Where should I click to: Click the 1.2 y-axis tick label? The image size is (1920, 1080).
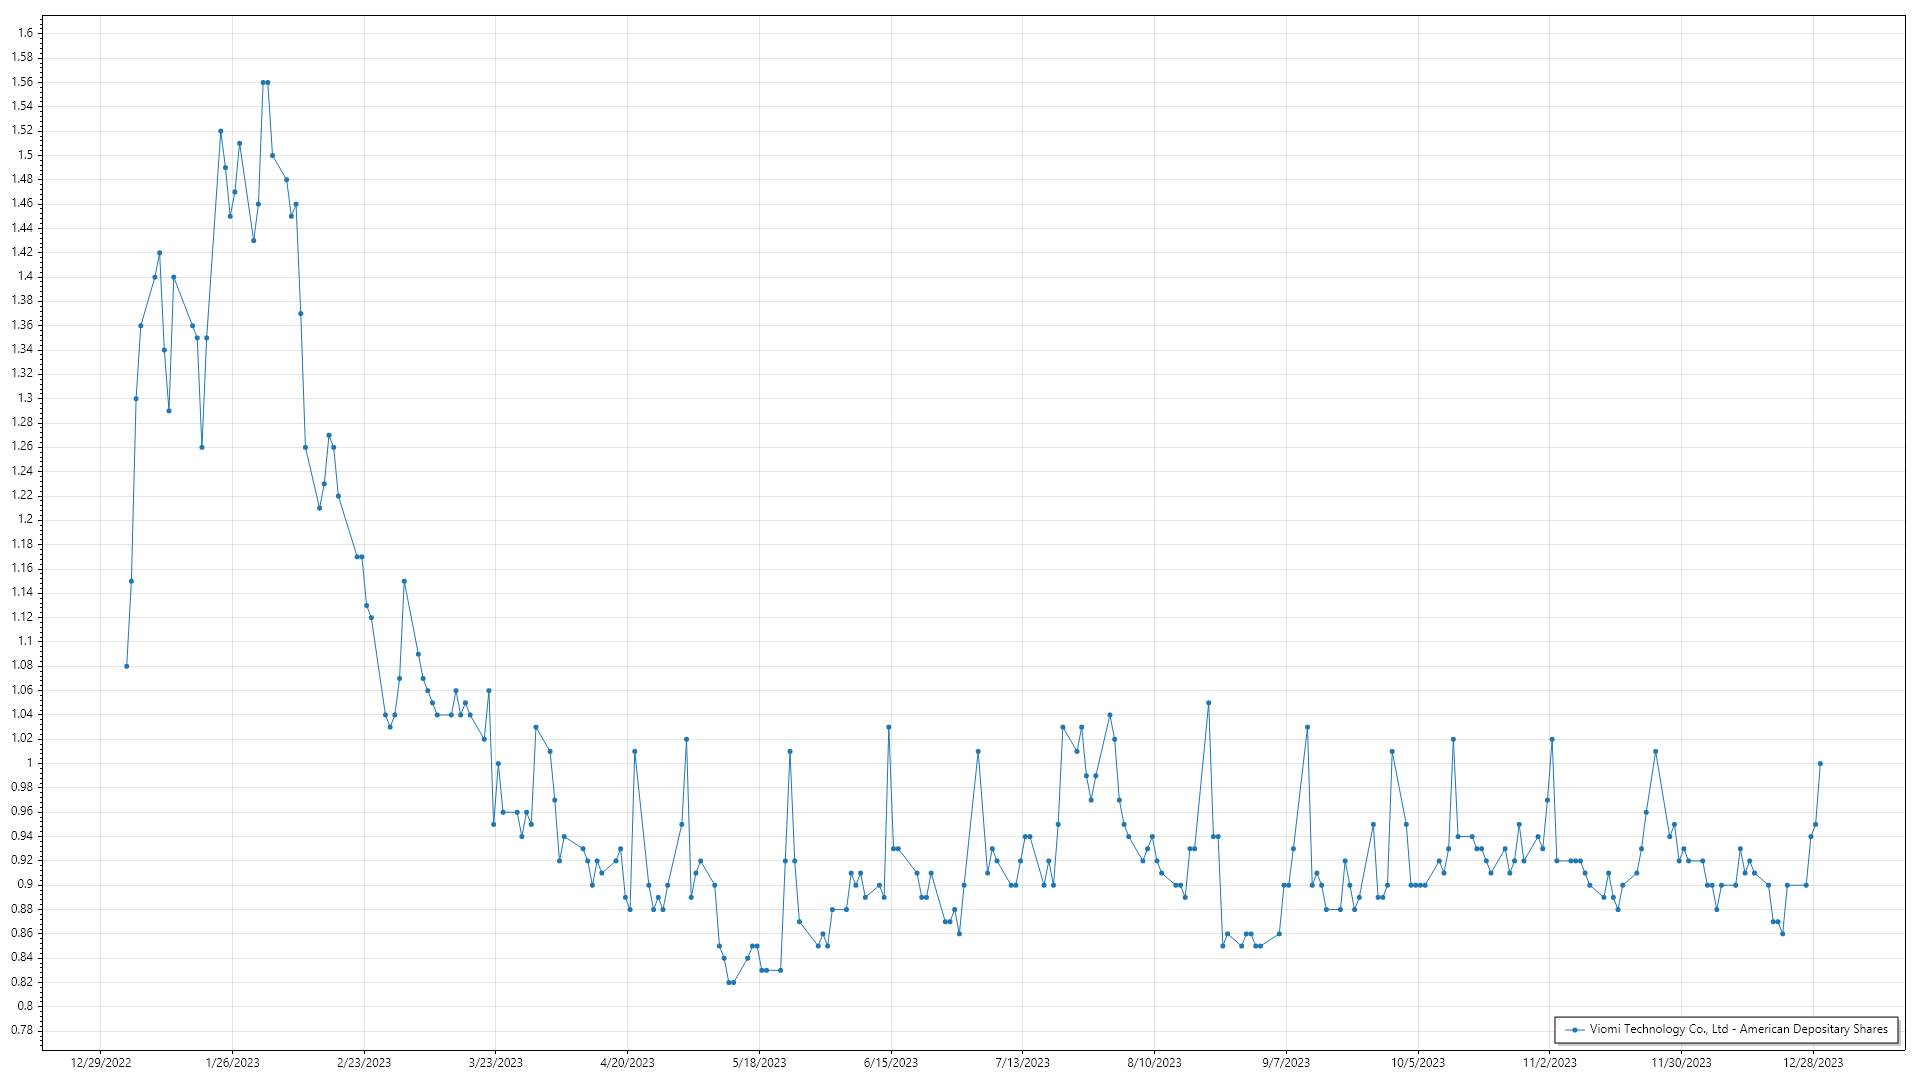coord(25,519)
